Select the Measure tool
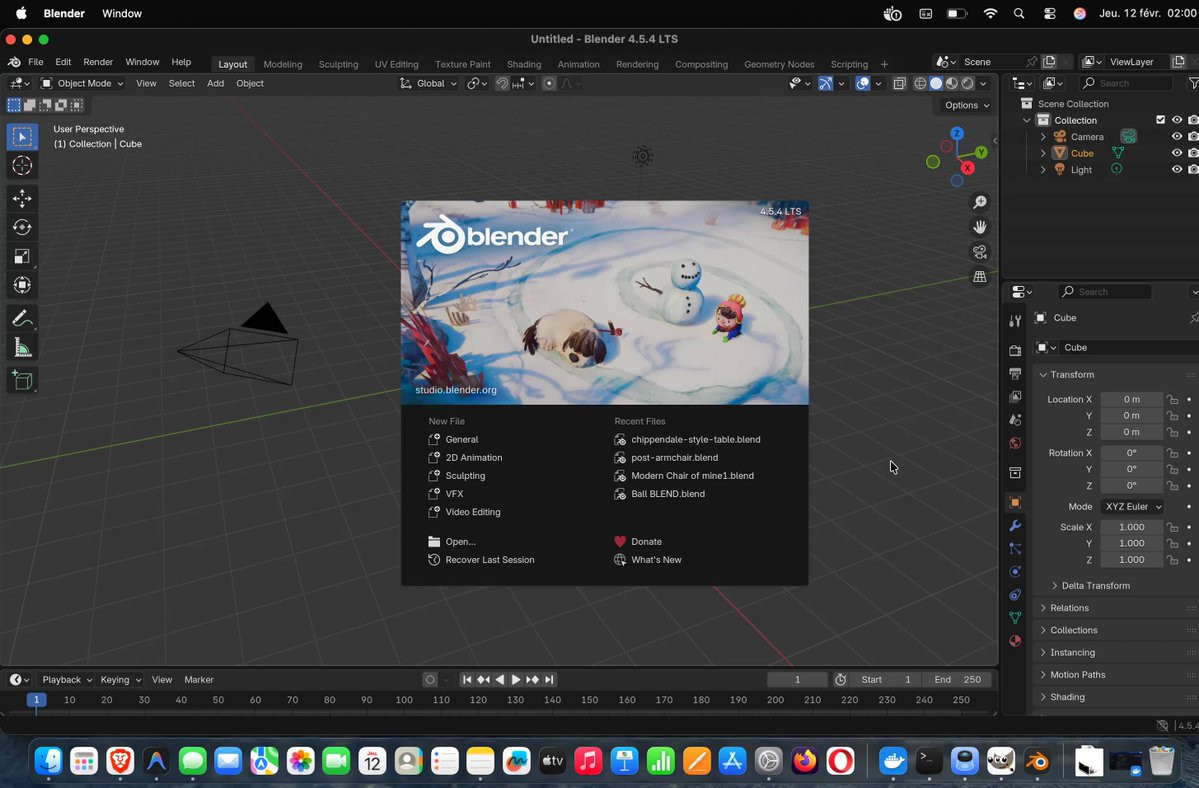The height and width of the screenshot is (788, 1199). tap(22, 348)
